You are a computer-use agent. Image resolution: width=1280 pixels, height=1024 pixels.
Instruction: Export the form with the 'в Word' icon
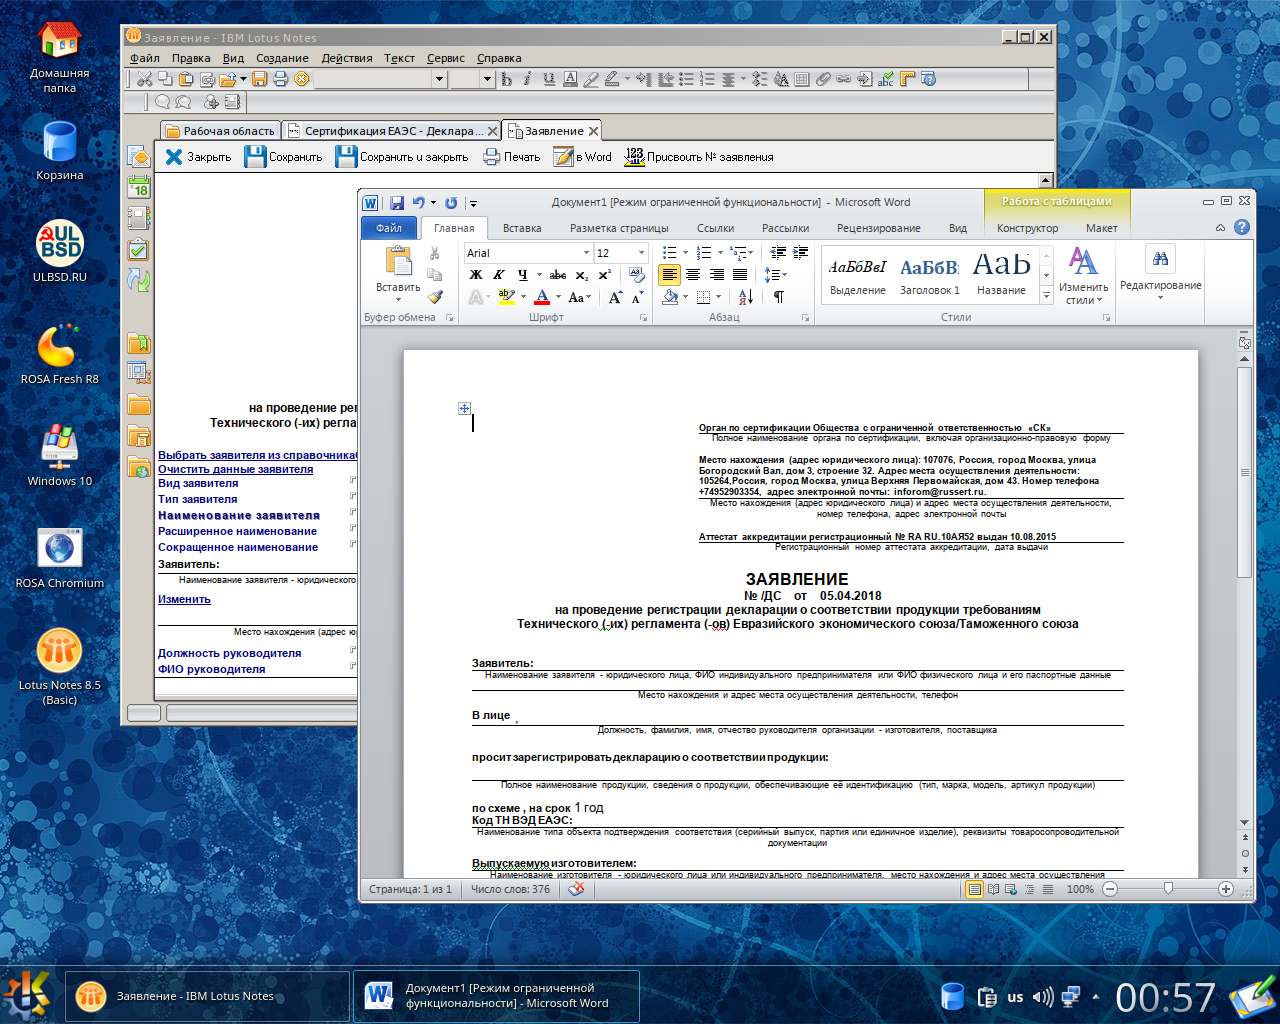(564, 157)
